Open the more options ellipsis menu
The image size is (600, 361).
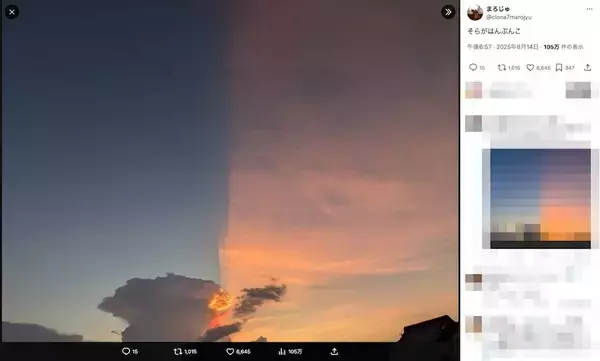(x=589, y=9)
